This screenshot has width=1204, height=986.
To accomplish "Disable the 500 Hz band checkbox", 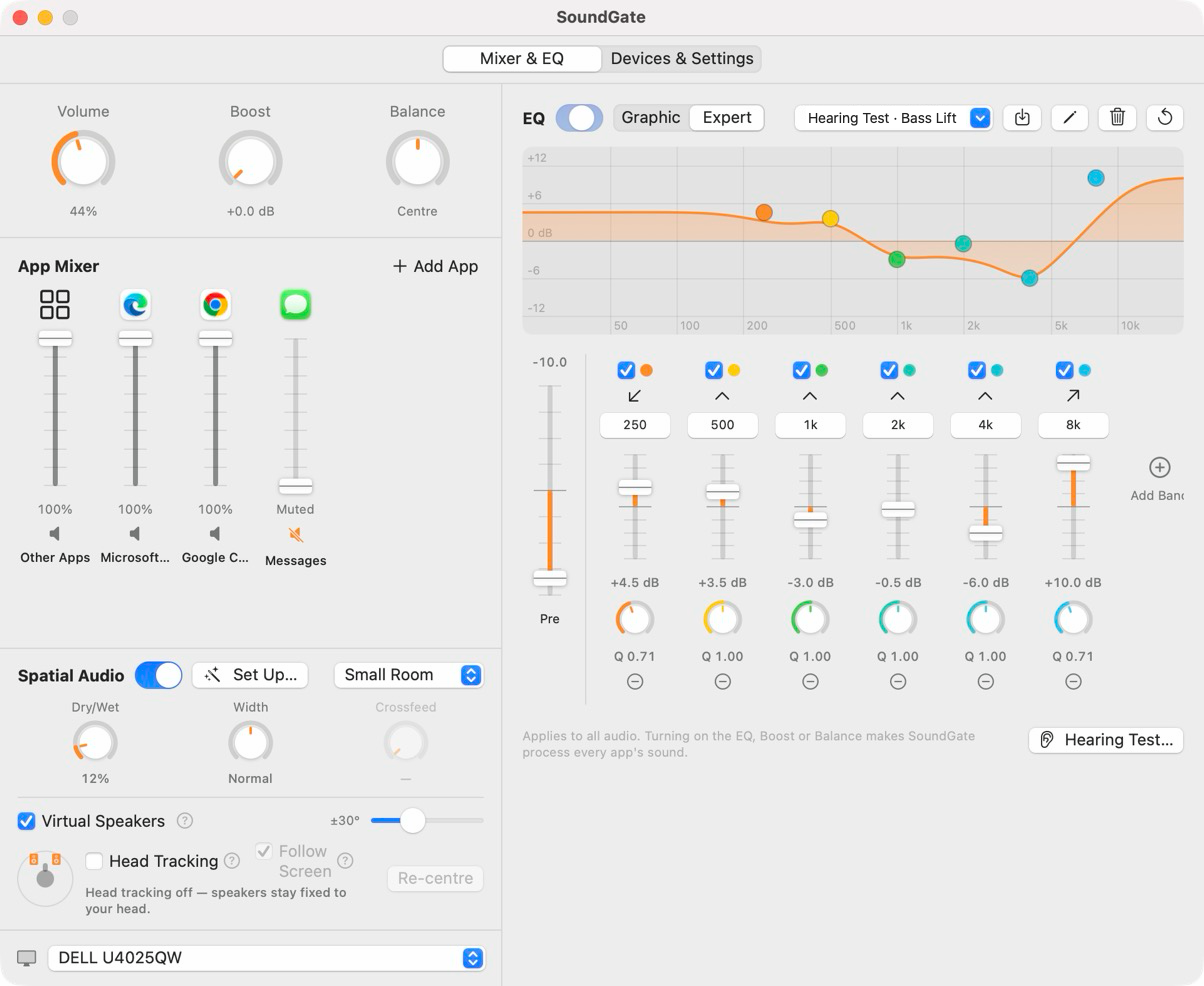I will click(714, 370).
